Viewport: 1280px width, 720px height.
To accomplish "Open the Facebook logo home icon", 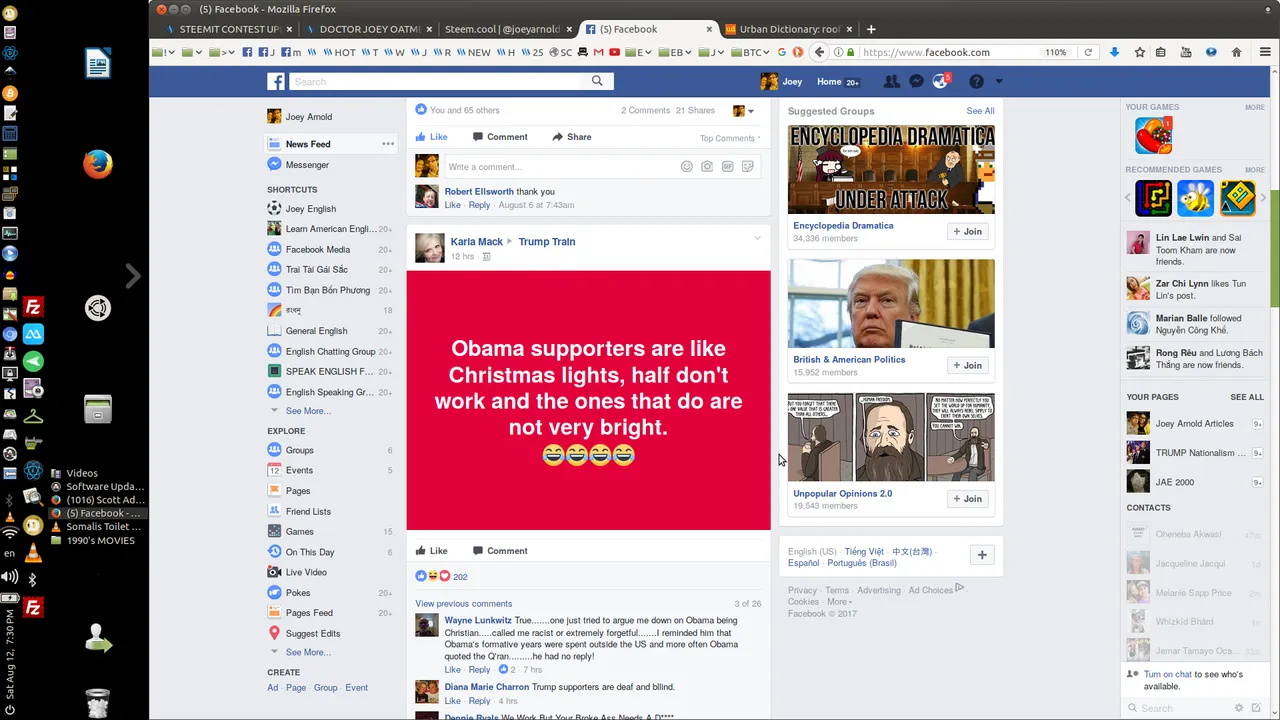I will [x=276, y=81].
